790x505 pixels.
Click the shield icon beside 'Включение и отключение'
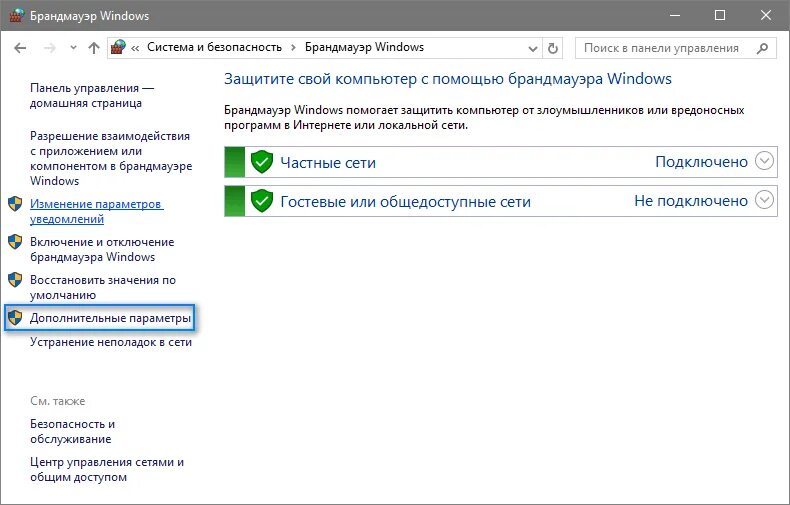coord(15,241)
